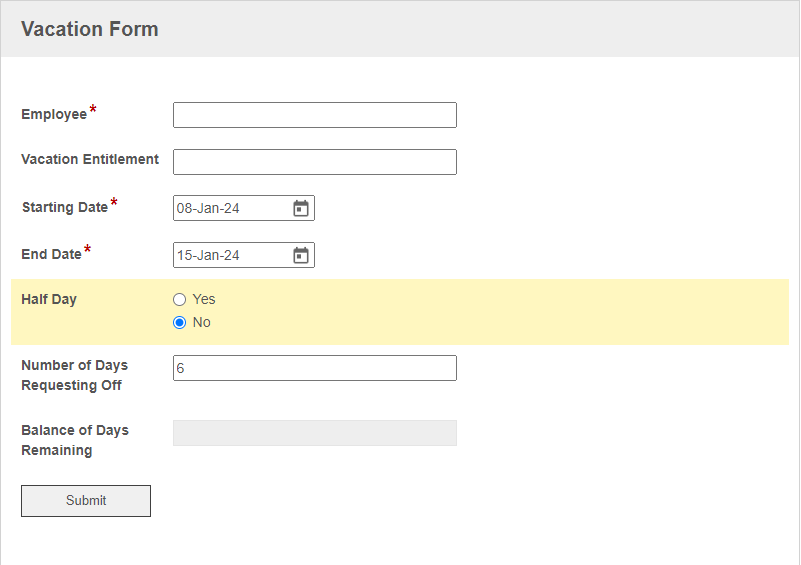
Task: Click the Vacation Entitlement label text
Action: point(90,159)
